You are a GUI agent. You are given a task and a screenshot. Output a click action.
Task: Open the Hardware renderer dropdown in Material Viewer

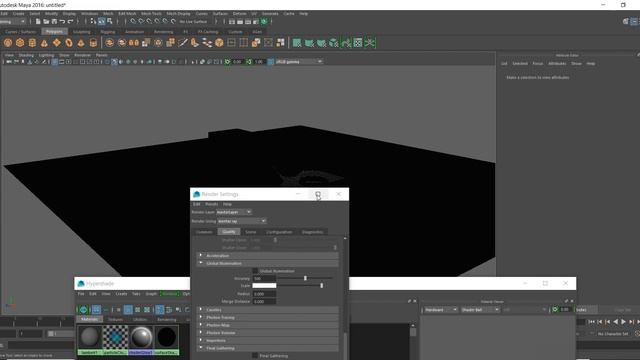[x=441, y=310]
